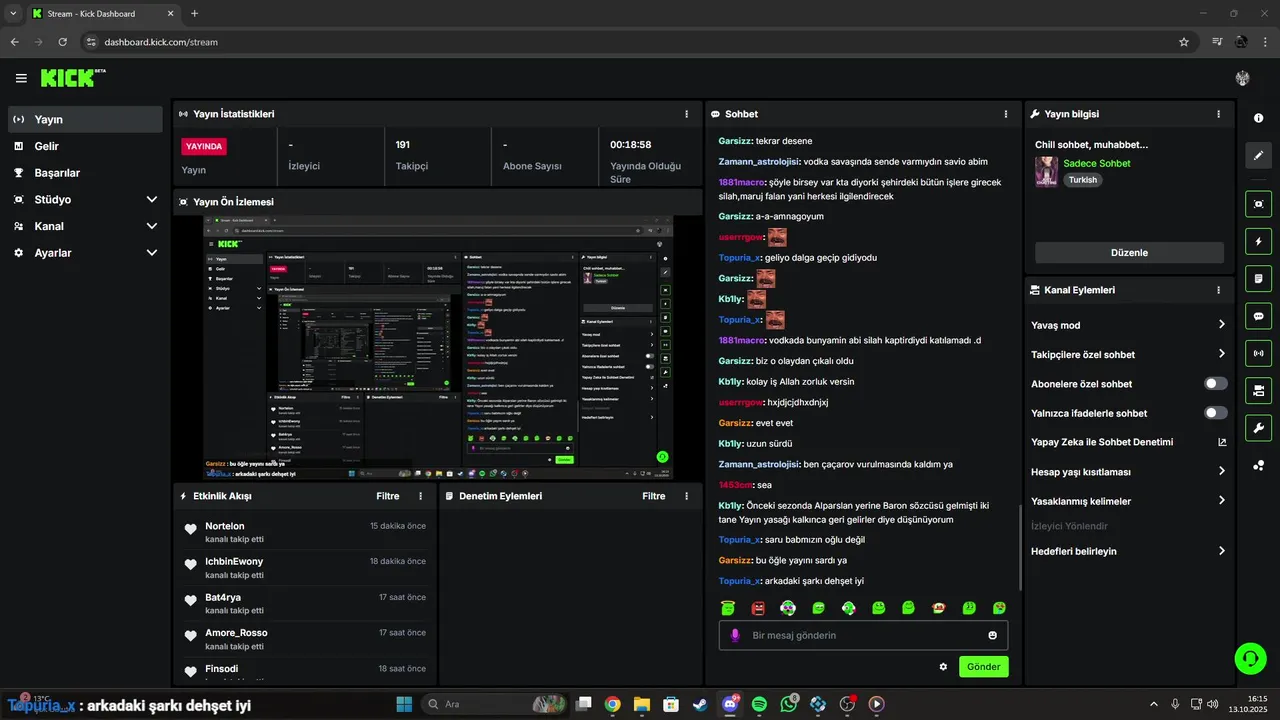Image resolution: width=1280 pixels, height=720 pixels.
Task: Expand the Ayarlar sidebar section
Action: pos(85,253)
